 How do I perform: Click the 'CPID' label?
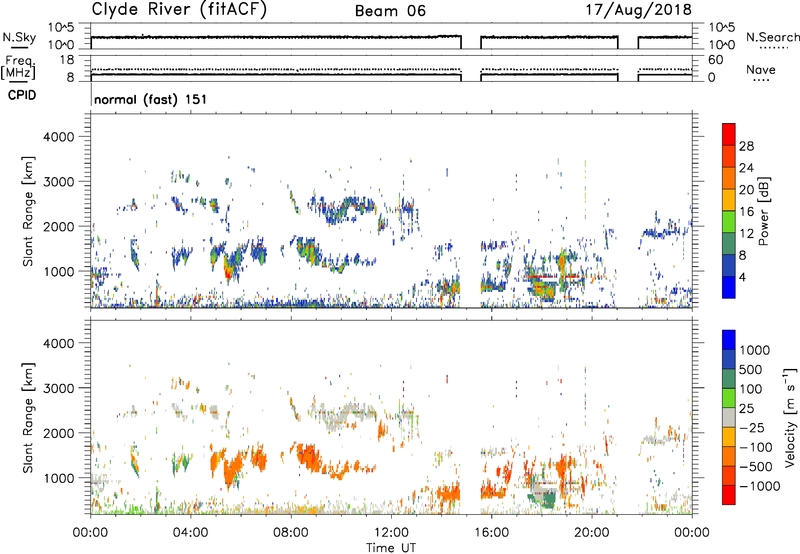(22, 95)
